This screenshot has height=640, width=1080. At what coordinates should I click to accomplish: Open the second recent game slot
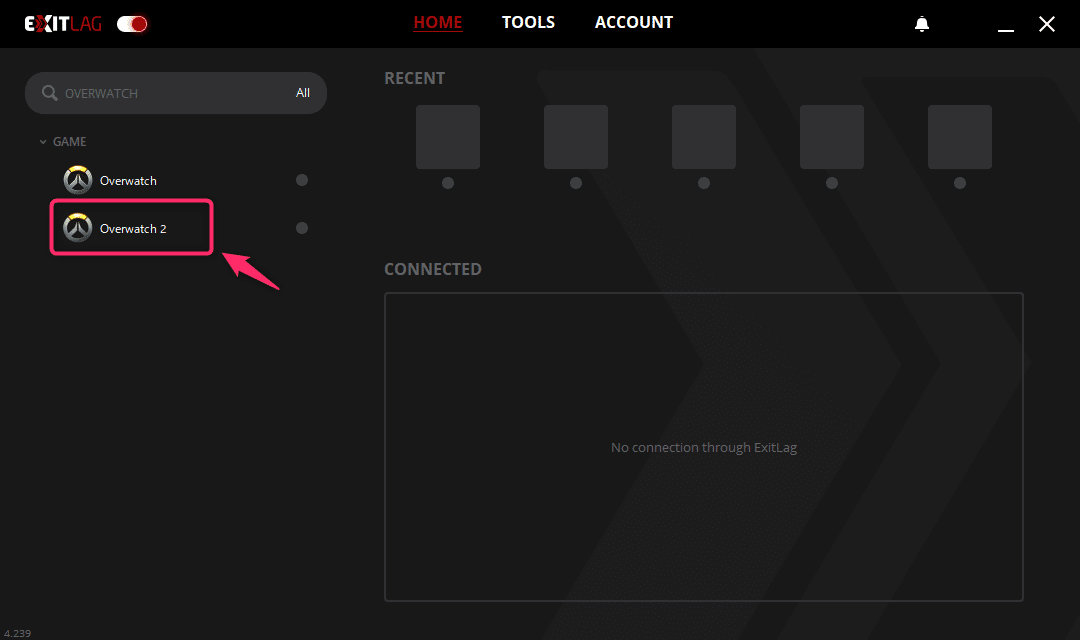tap(576, 137)
